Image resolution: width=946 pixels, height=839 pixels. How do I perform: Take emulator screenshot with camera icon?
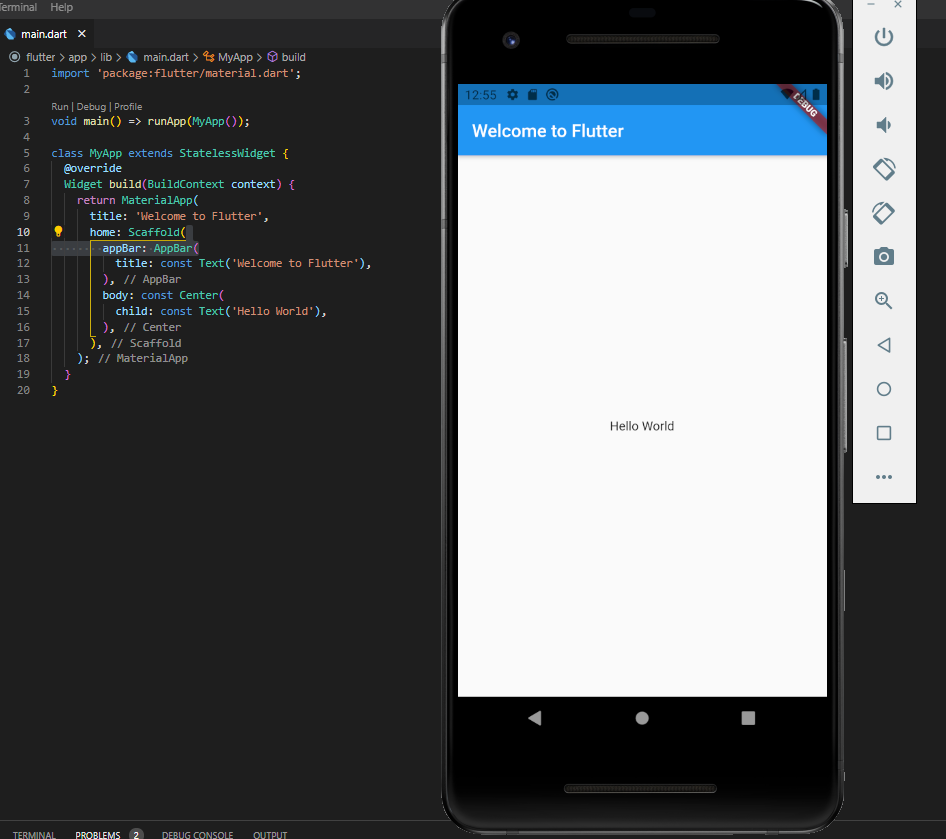point(883,257)
